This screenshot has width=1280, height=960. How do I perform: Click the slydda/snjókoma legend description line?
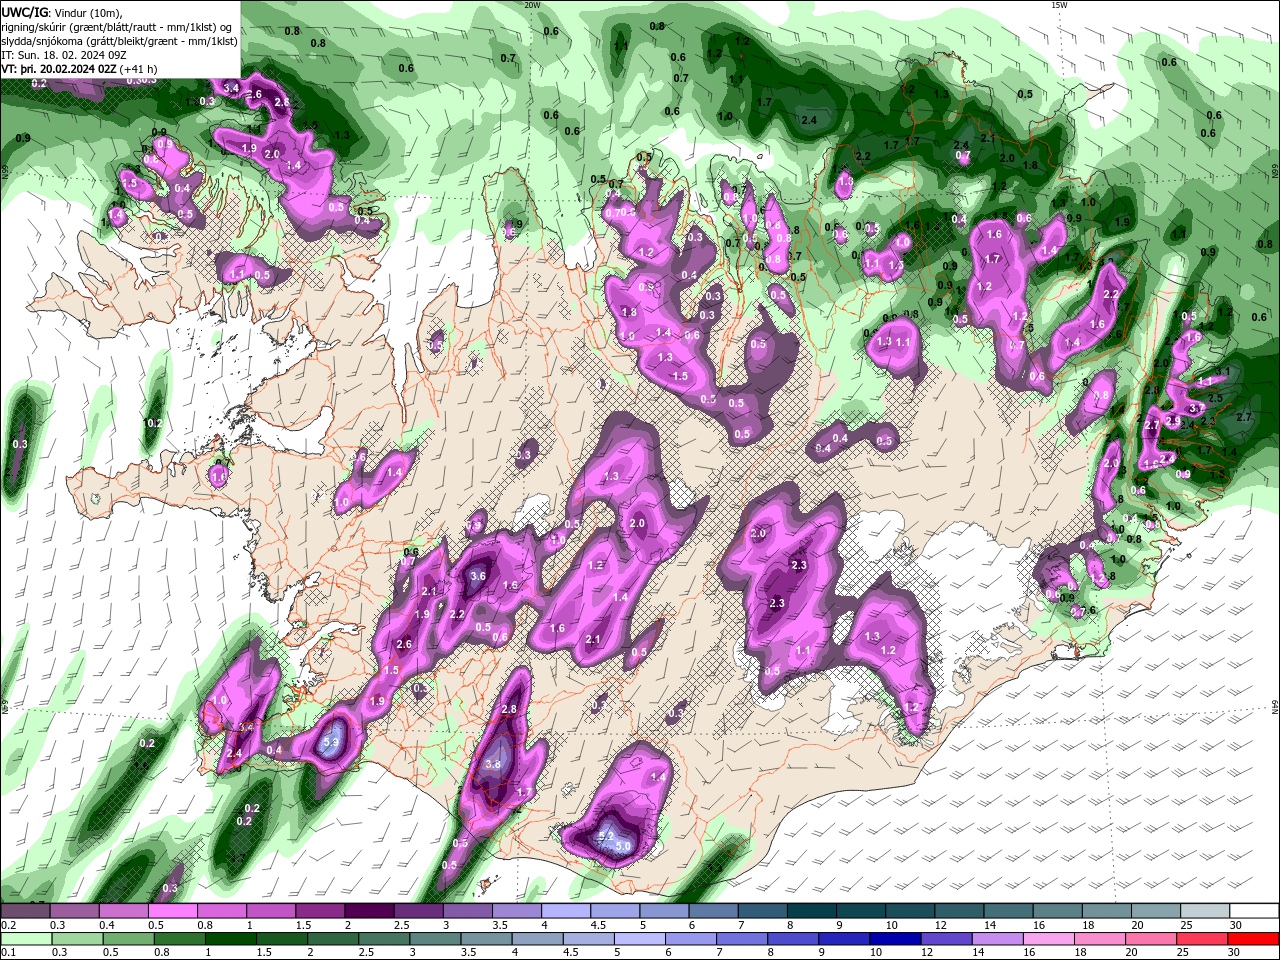[x=119, y=41]
